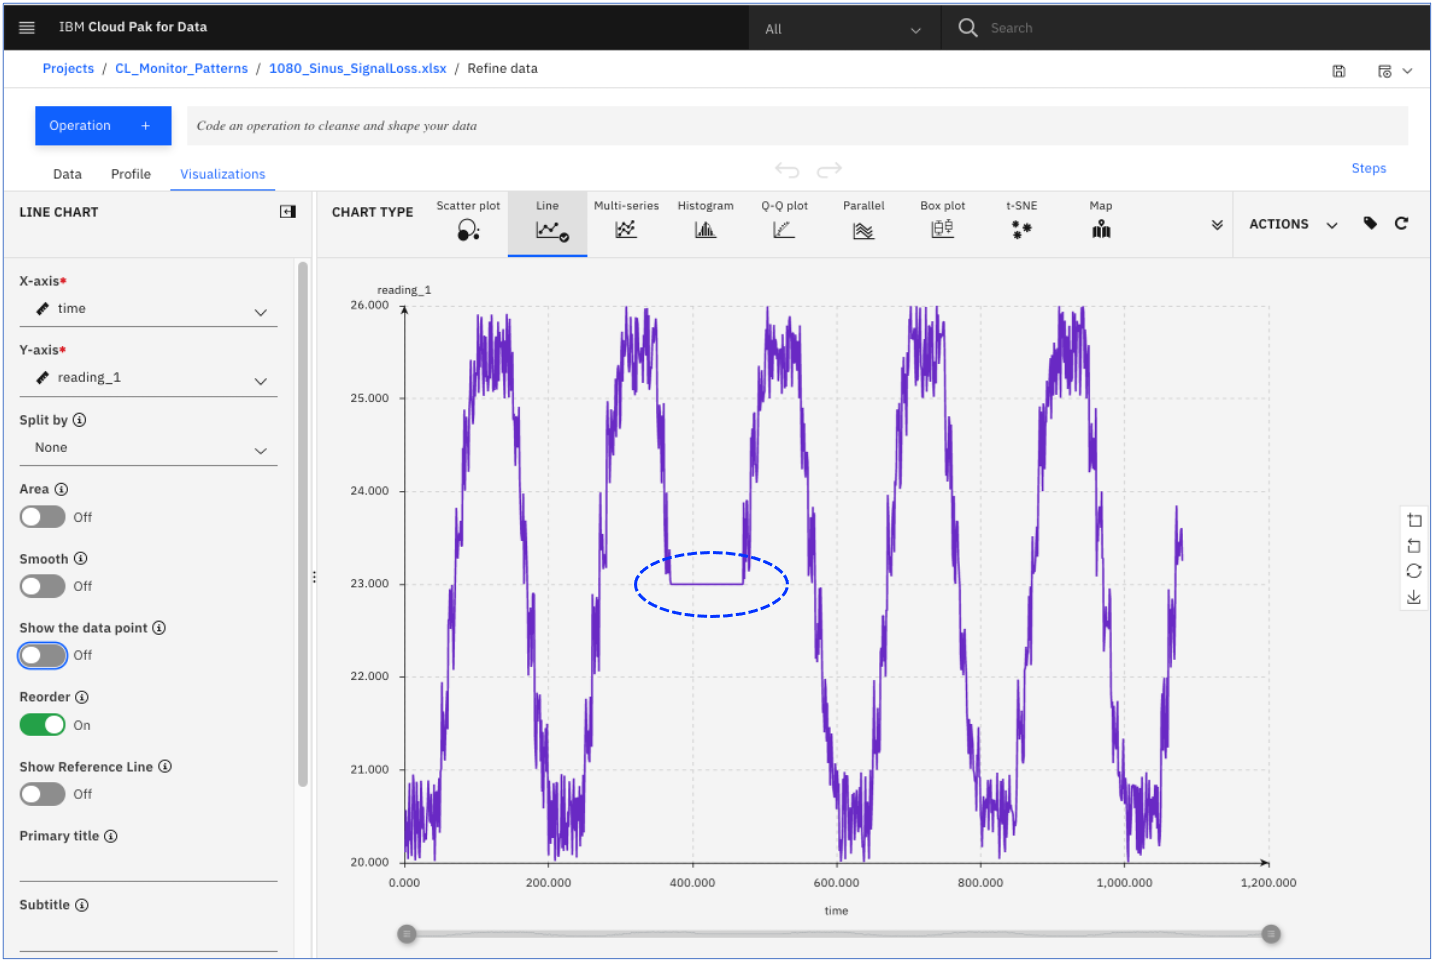Expand the chevron next to jobs icon
Viewport: 1440px width, 964px height.
[1407, 71]
